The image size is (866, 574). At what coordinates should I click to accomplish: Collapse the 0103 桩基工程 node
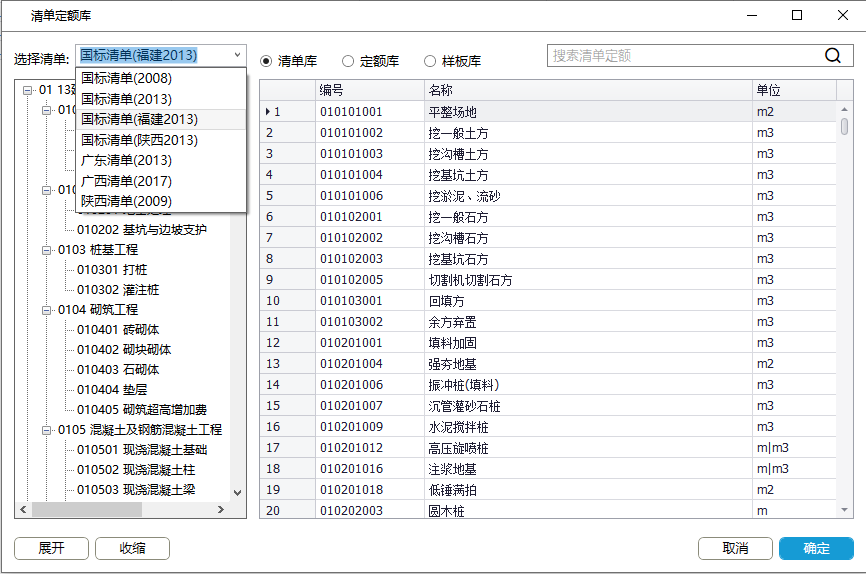coord(46,250)
